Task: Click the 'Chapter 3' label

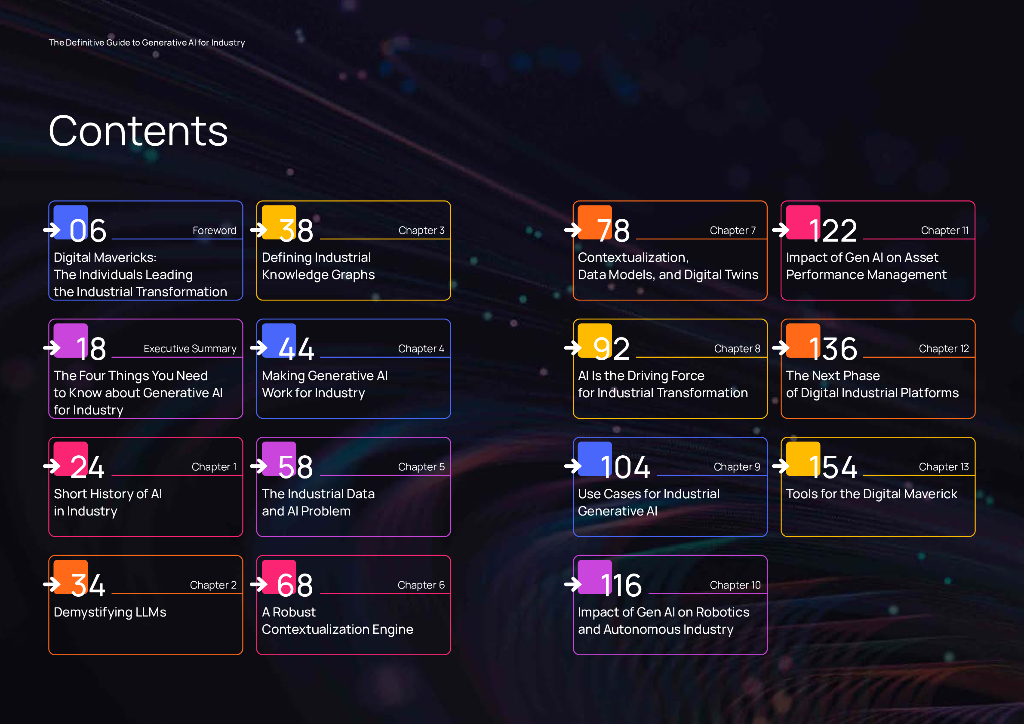Action: (x=421, y=230)
